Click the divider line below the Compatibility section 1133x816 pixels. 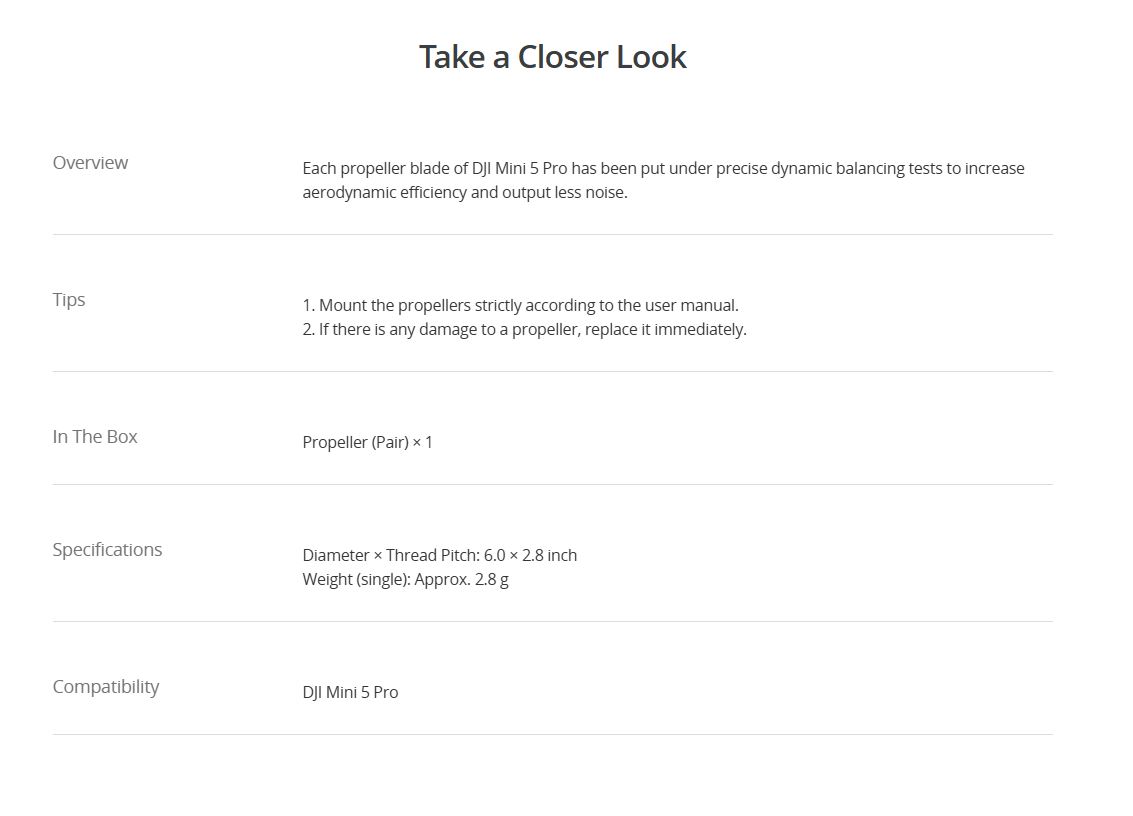(x=552, y=735)
